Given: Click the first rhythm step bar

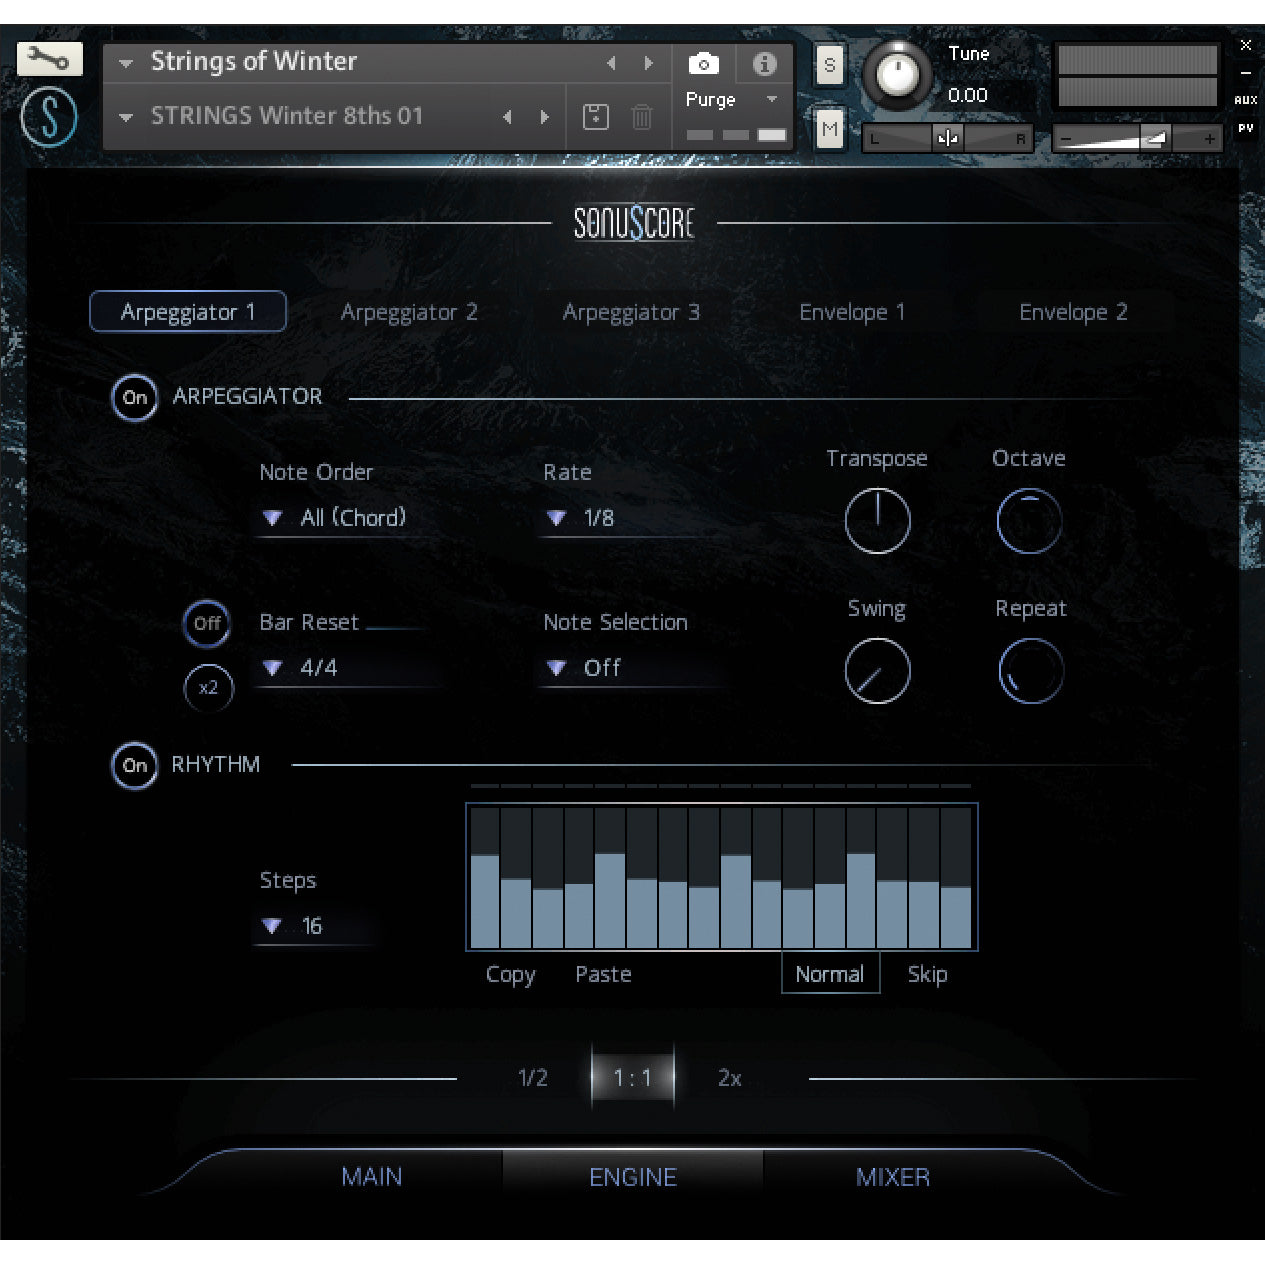Looking at the screenshot, I should pyautogui.click(x=485, y=900).
